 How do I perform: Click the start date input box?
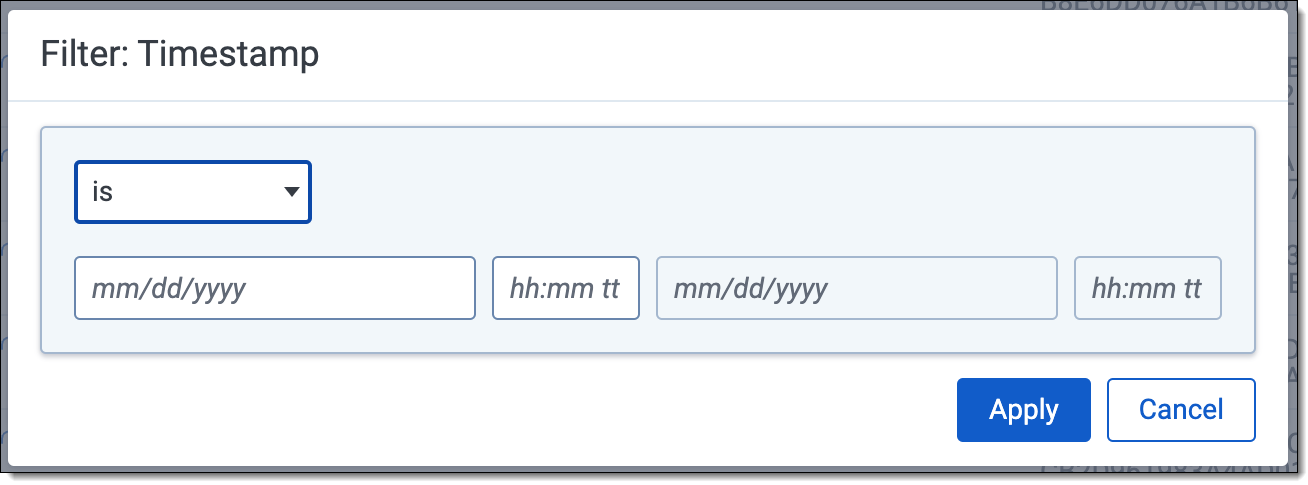pyautogui.click(x=275, y=289)
